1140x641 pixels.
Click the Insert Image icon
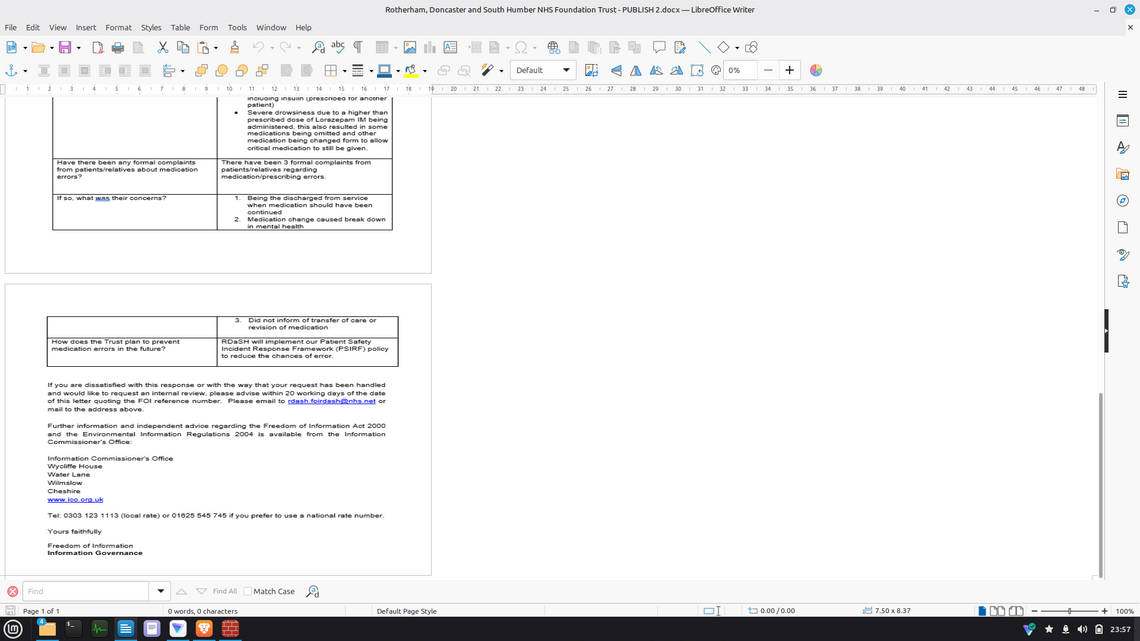coord(410,47)
